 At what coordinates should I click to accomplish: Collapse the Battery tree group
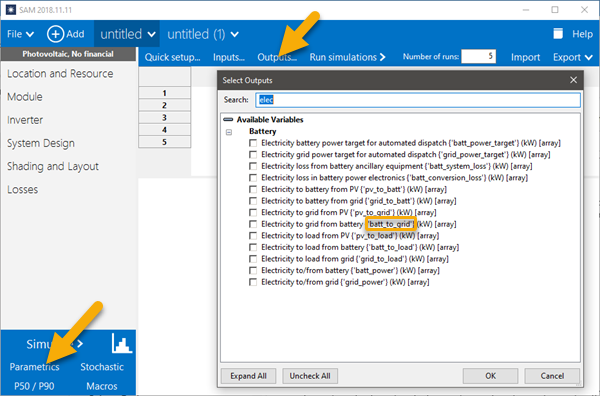coord(229,132)
